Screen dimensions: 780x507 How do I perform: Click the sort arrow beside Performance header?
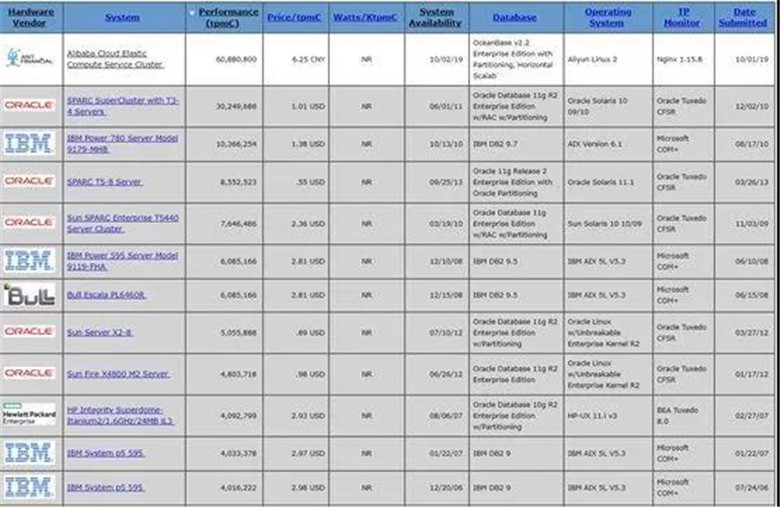tap(192, 14)
